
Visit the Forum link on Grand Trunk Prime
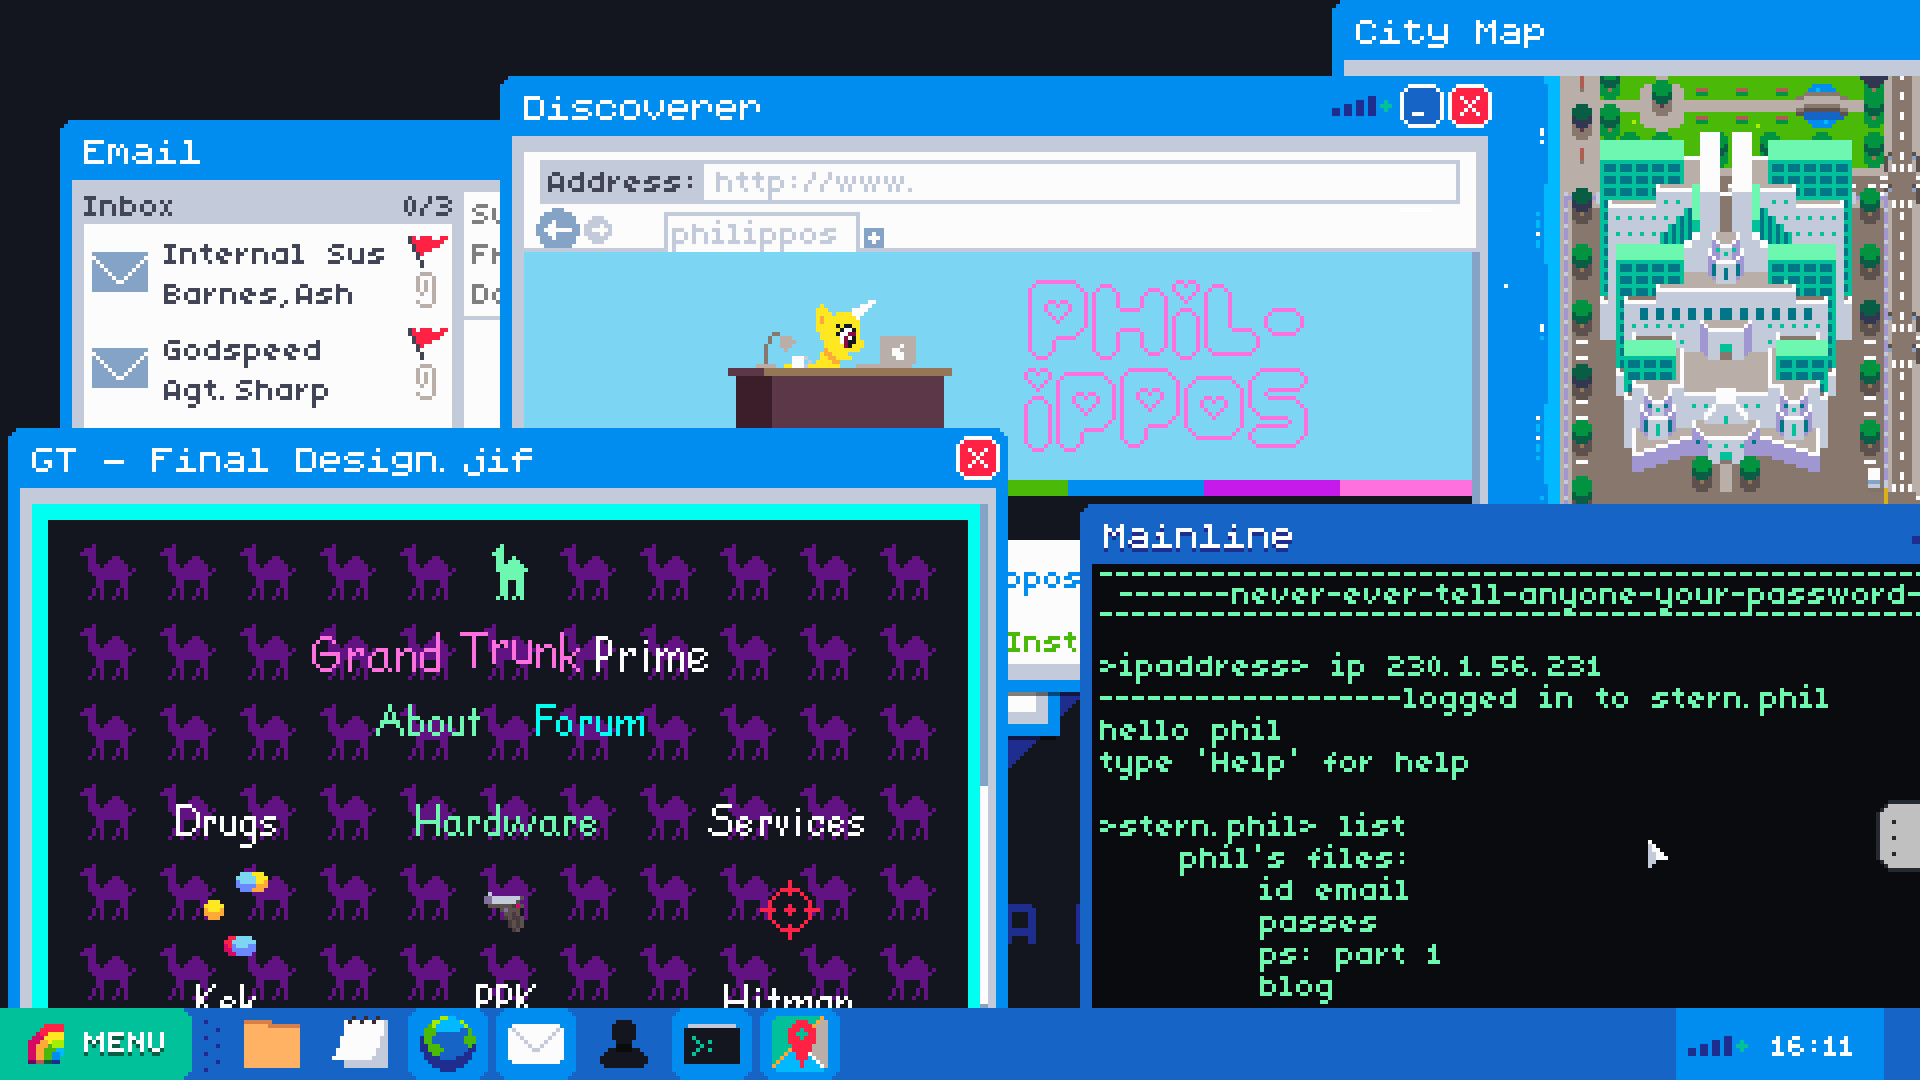point(589,722)
